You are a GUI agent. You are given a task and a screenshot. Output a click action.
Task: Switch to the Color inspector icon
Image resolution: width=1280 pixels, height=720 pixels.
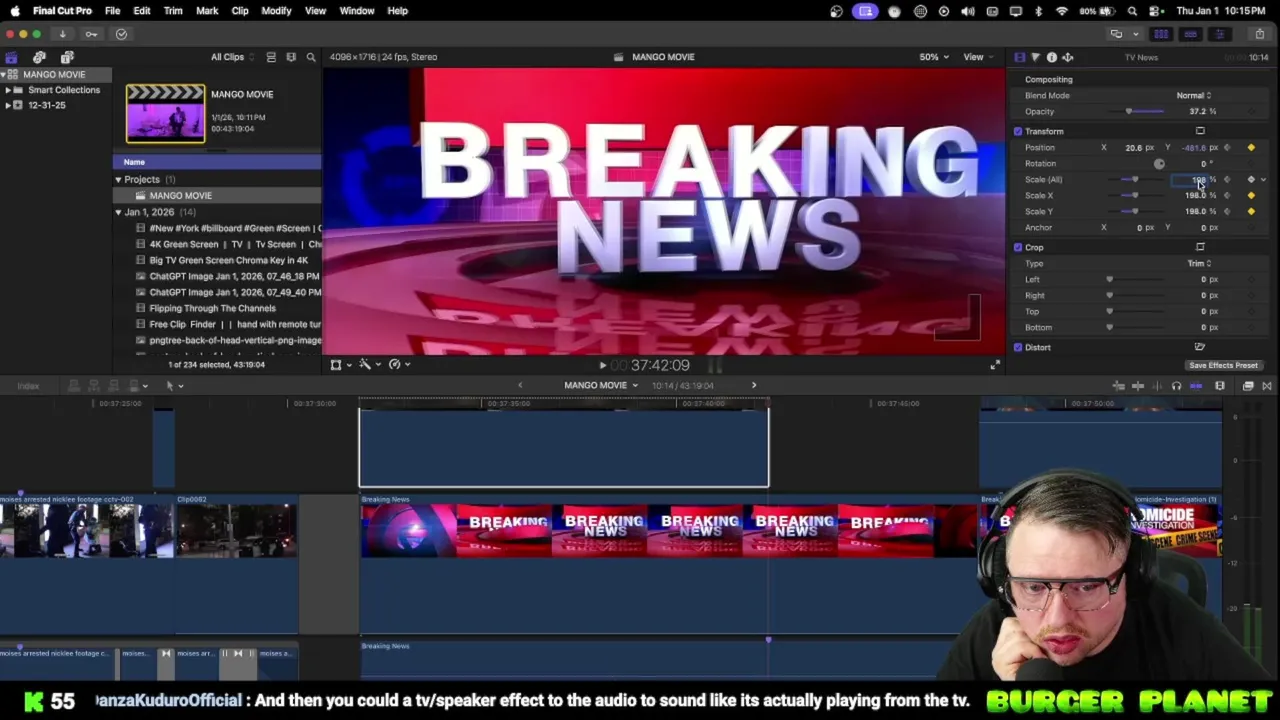pos(1035,57)
